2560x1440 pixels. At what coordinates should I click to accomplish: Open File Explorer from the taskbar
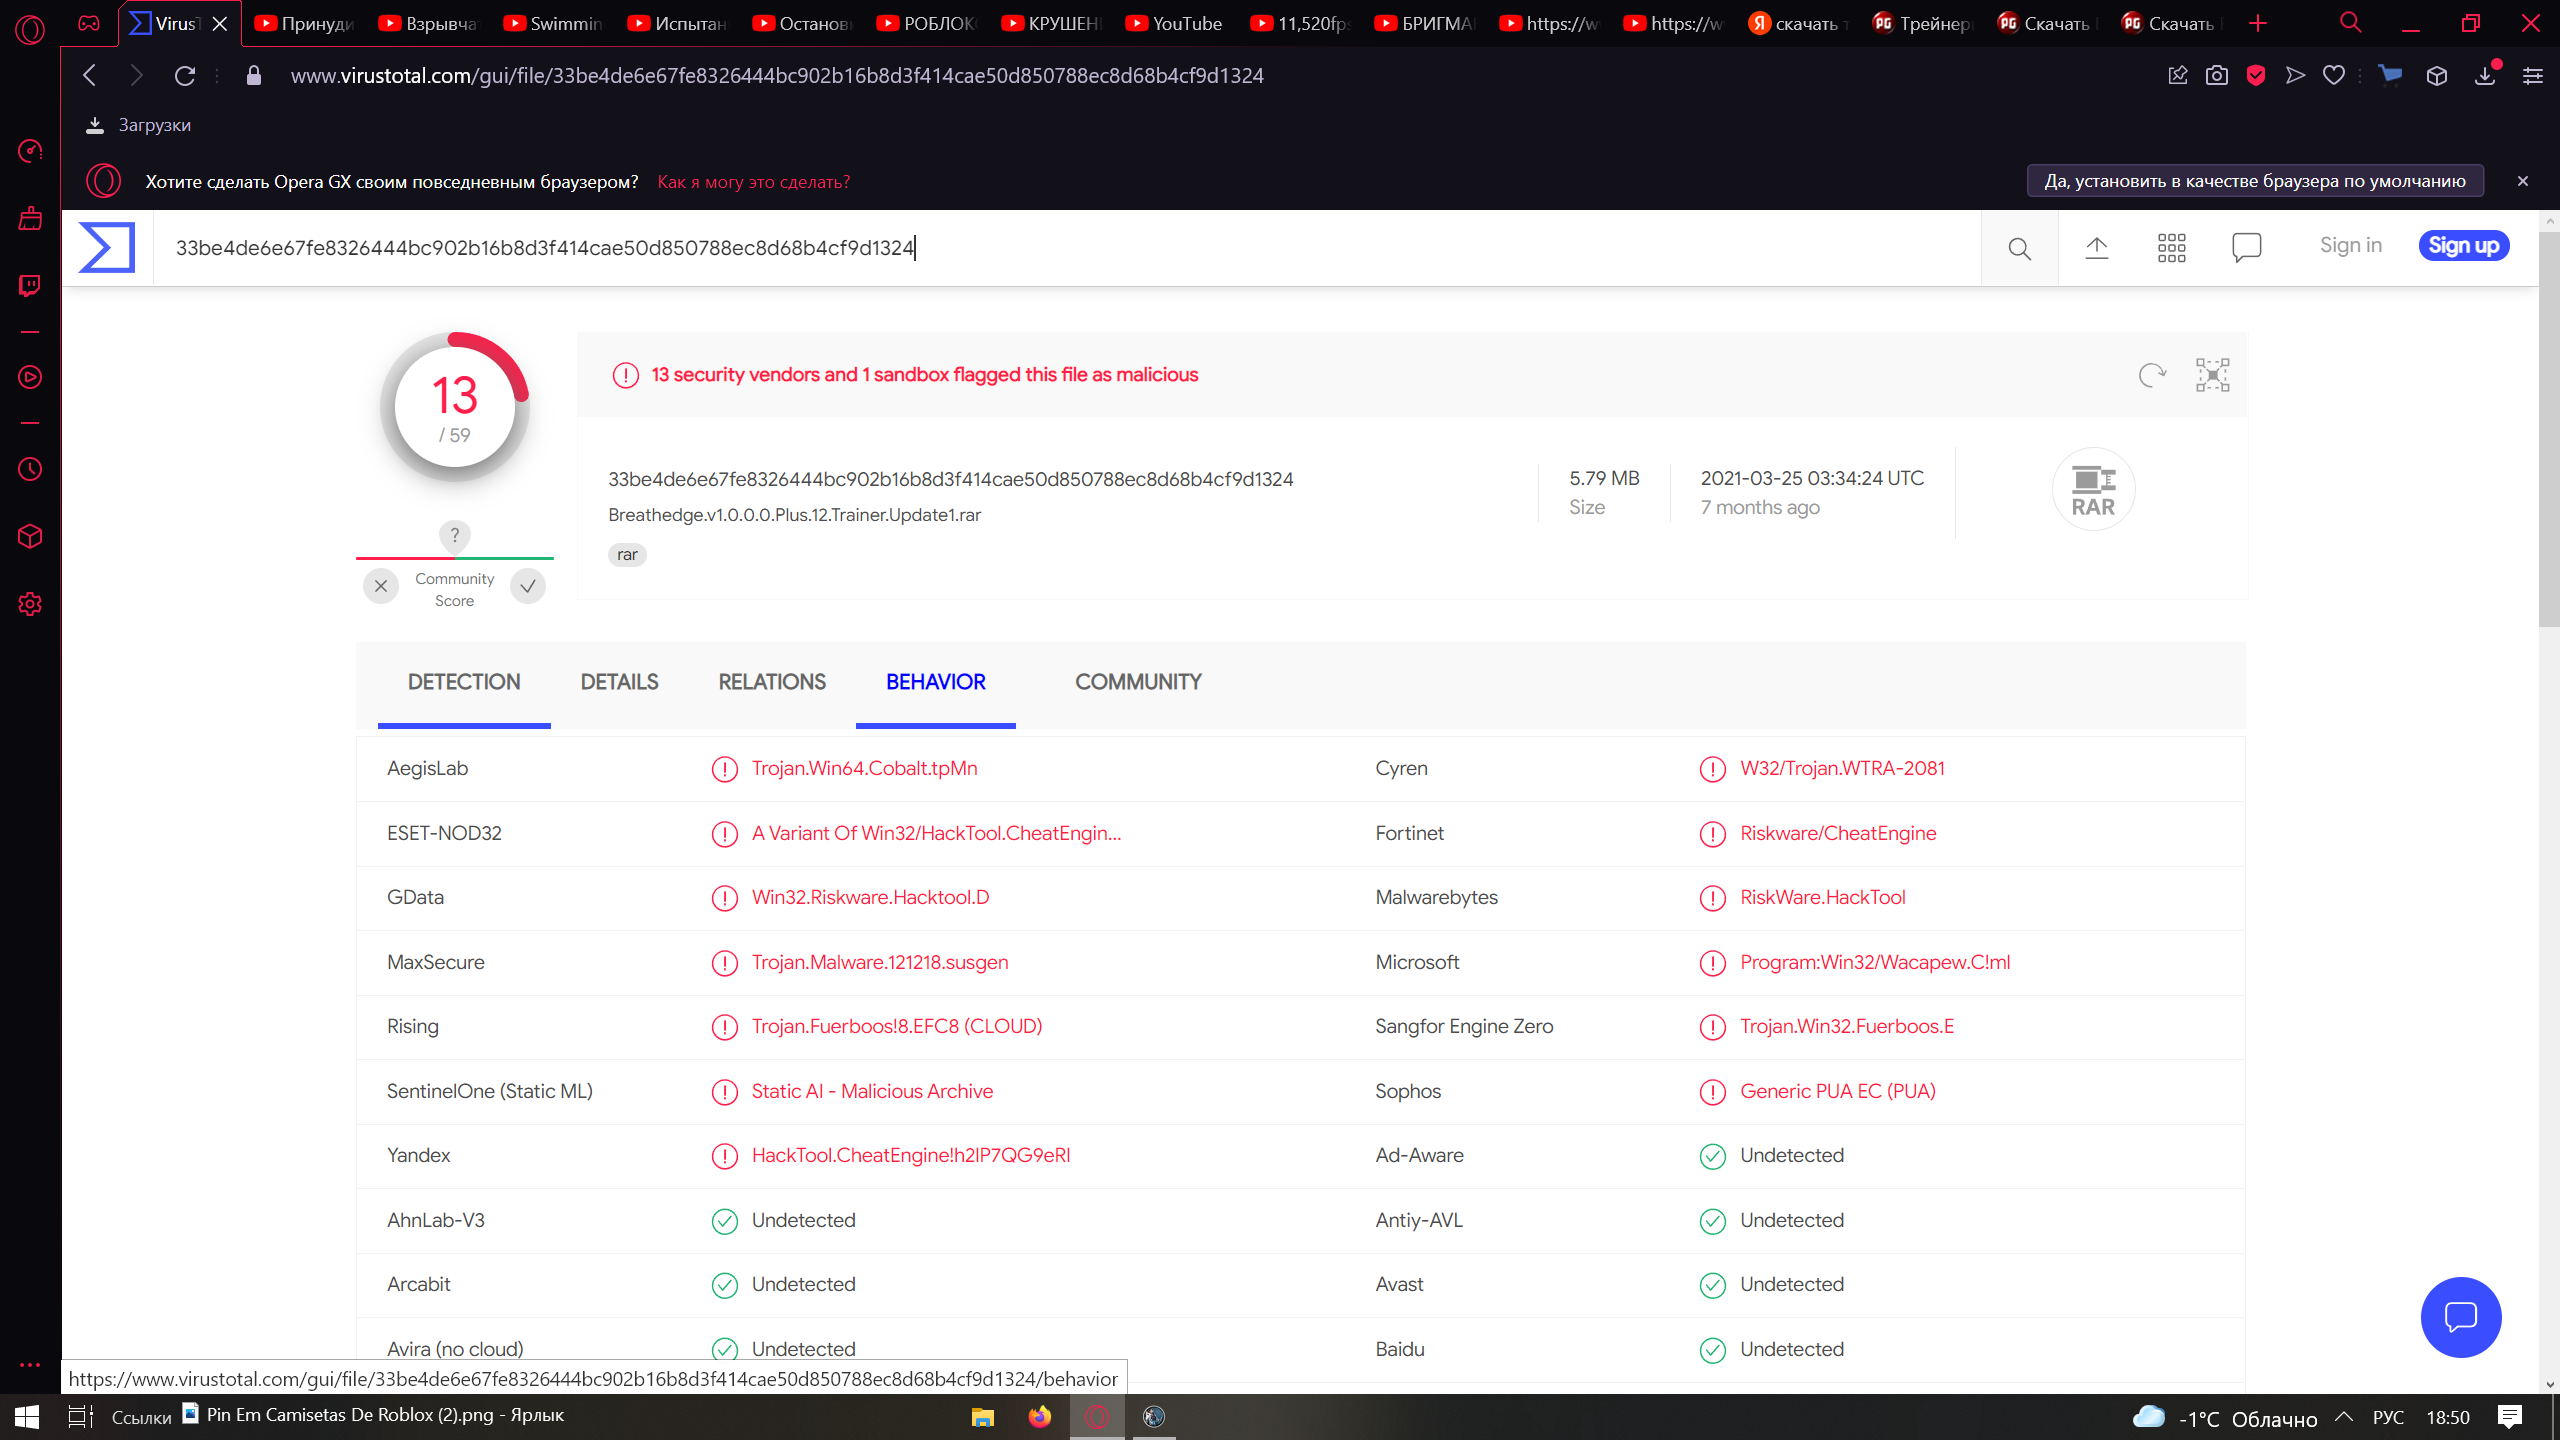pyautogui.click(x=983, y=1417)
